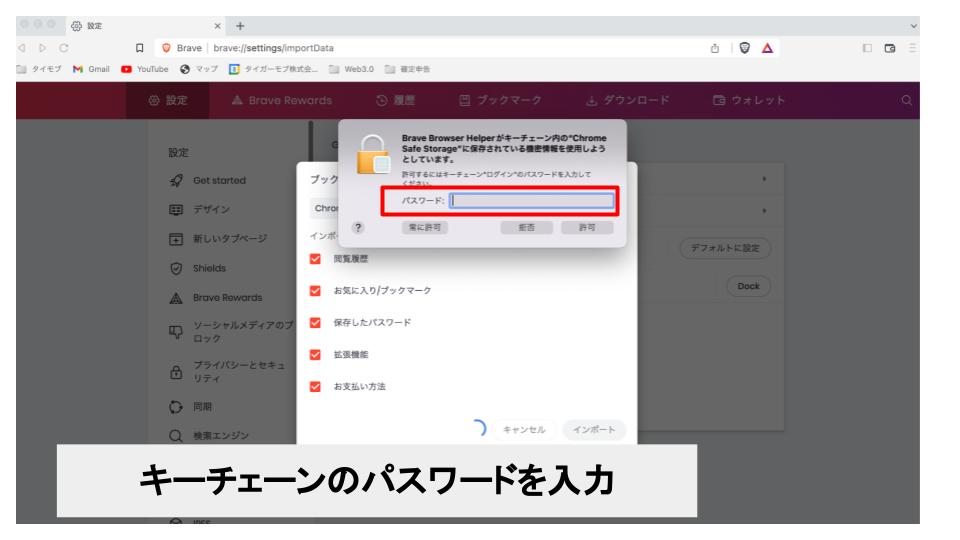Click the インポート button
This screenshot has width=960, height=540.
tap(594, 430)
